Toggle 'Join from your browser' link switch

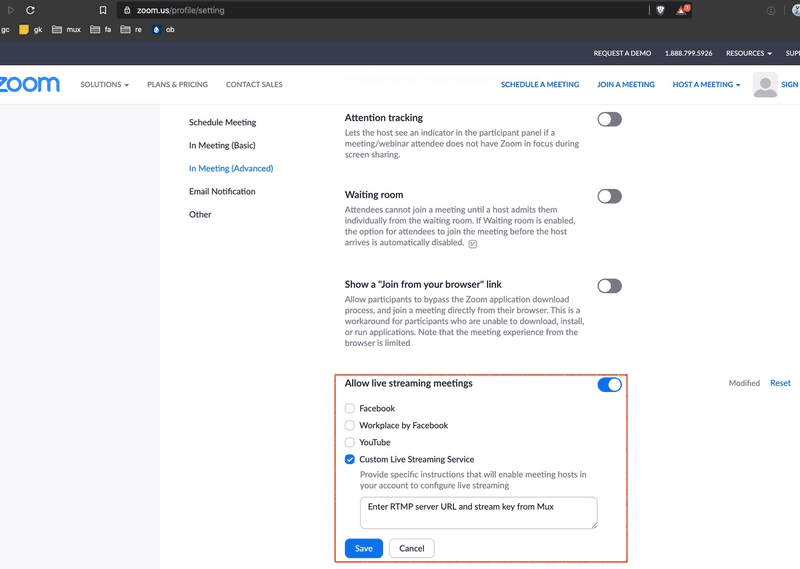coord(610,286)
